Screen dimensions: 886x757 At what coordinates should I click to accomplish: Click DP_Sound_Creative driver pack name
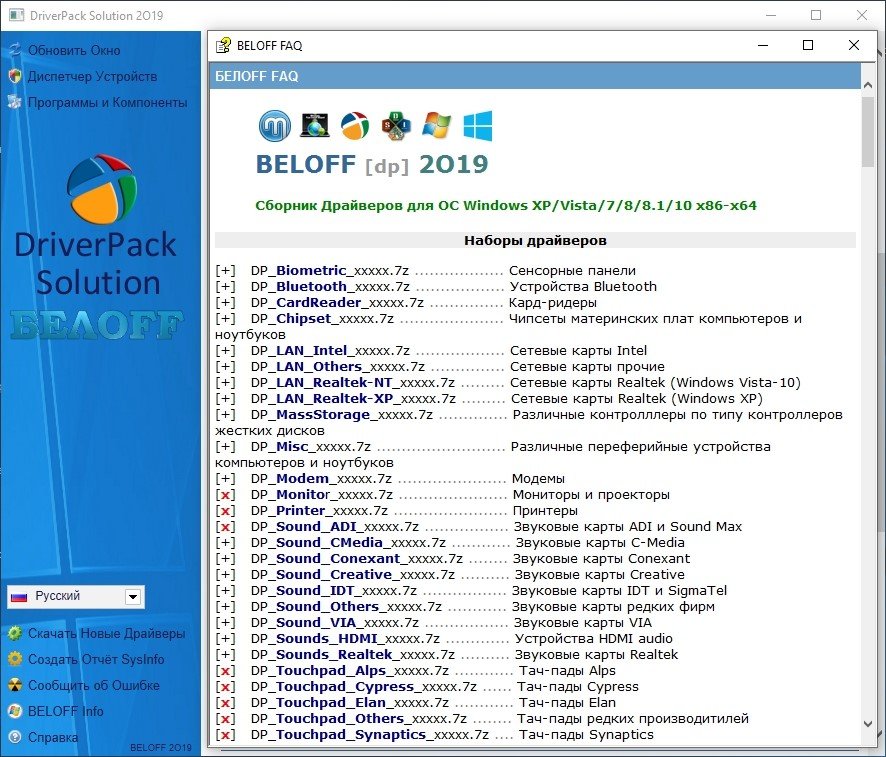coord(353,575)
